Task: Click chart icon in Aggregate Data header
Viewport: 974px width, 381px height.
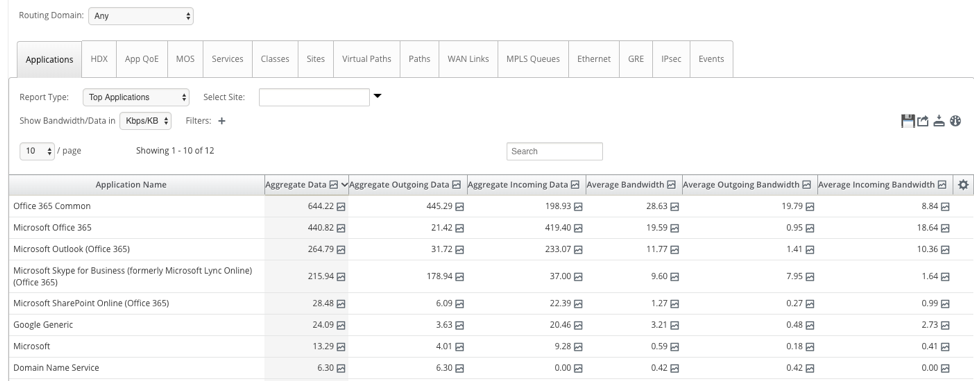Action: tap(334, 185)
